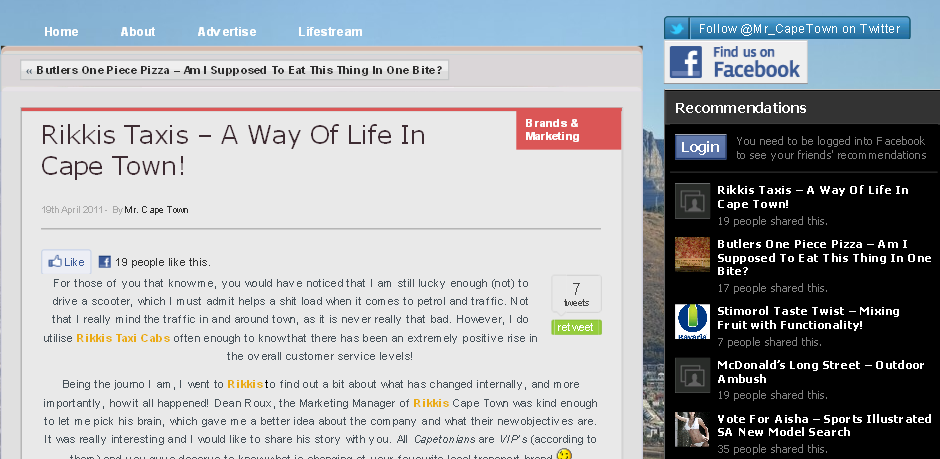Open Vote For Aisha Sports Illustrated link
Viewport: 940px width, 459px height.
pyautogui.click(x=824, y=425)
